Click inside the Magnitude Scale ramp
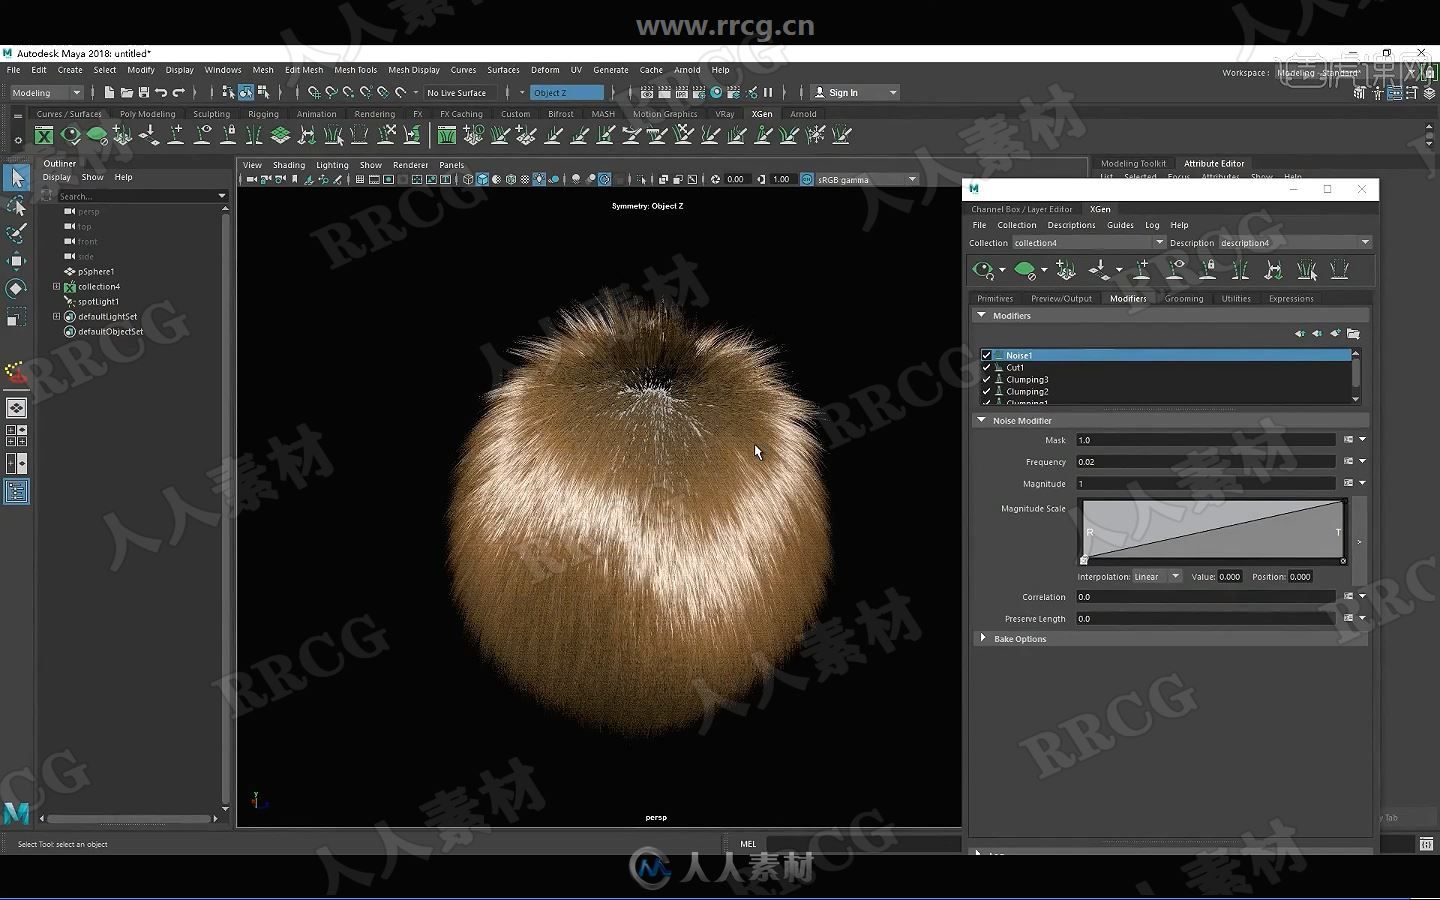This screenshot has width=1440, height=900. (x=1213, y=530)
